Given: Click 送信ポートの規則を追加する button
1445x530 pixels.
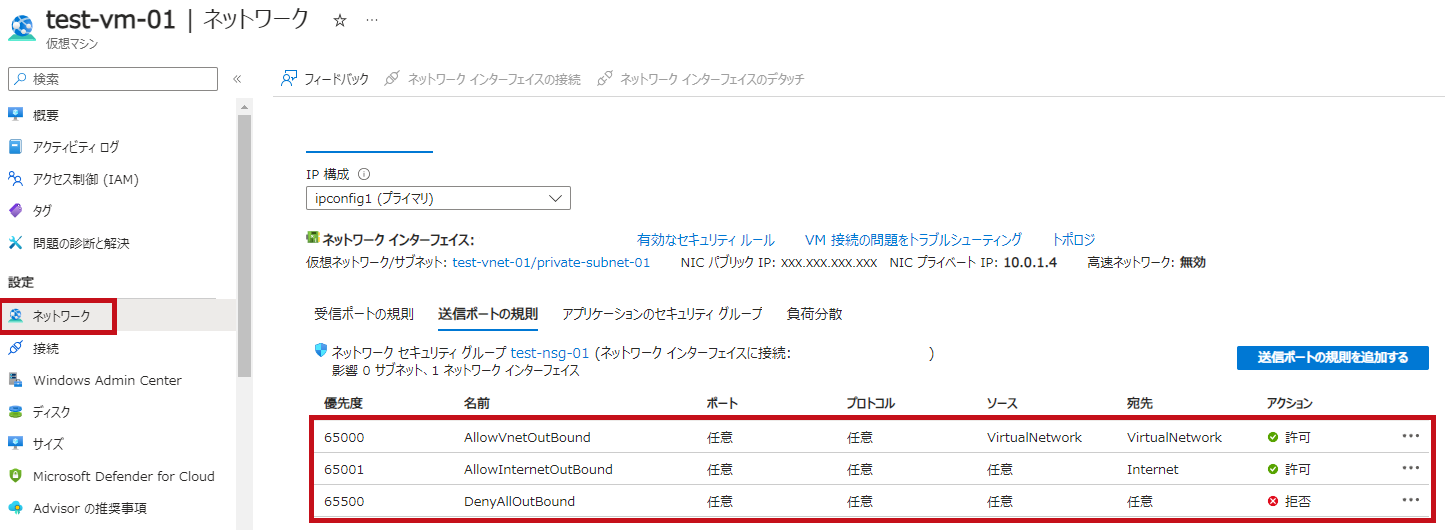Looking at the screenshot, I should point(1333,358).
